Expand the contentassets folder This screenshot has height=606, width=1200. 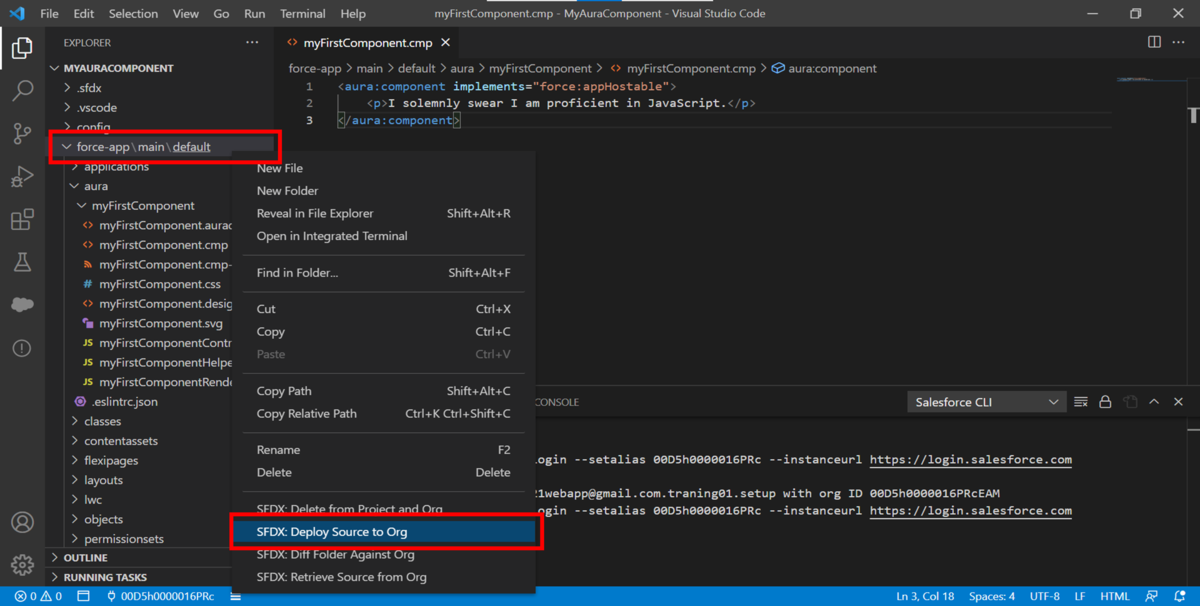pos(120,441)
